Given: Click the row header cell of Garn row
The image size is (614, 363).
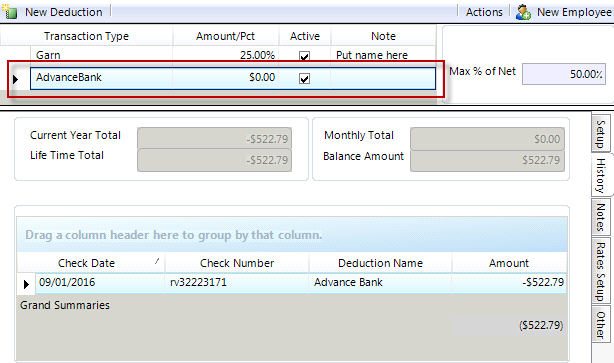Looking at the screenshot, I should (x=16, y=55).
